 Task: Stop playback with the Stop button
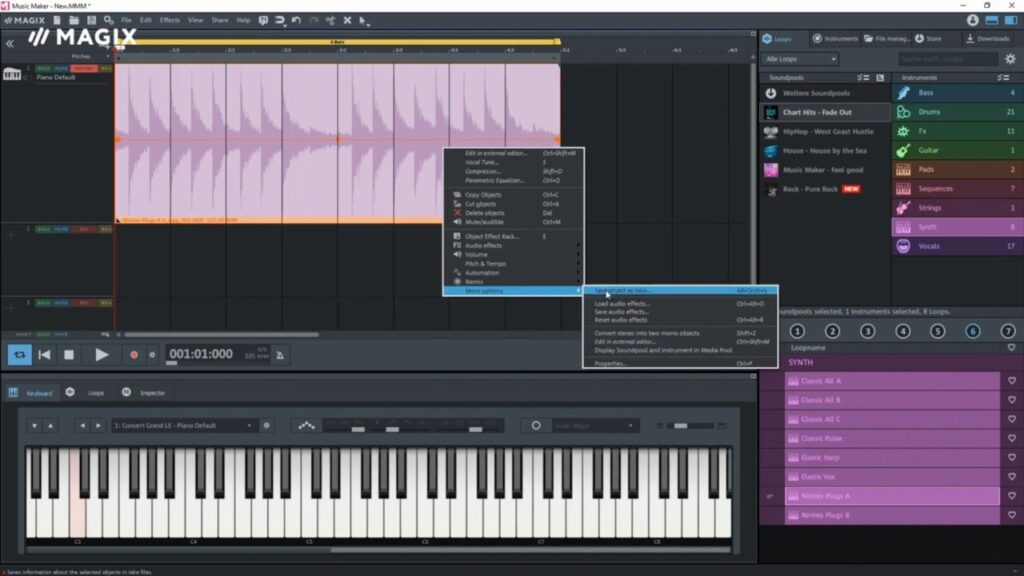pos(69,355)
